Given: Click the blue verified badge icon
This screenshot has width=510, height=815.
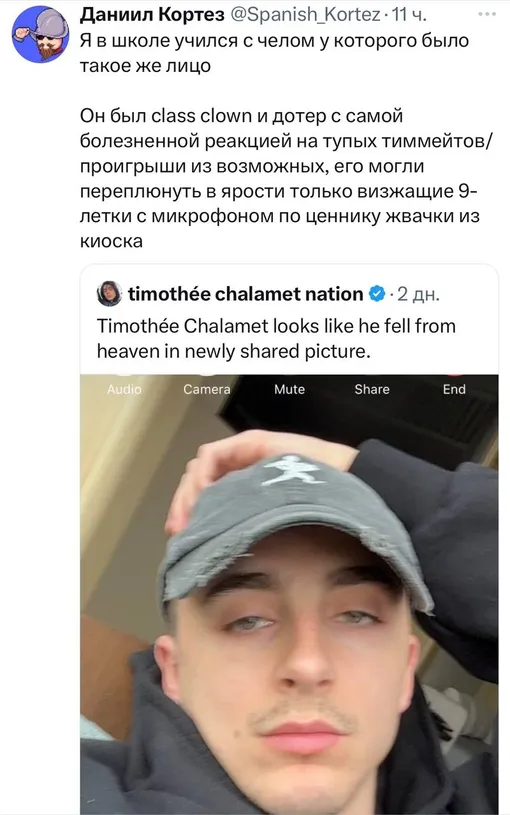Looking at the screenshot, I should [x=376, y=294].
